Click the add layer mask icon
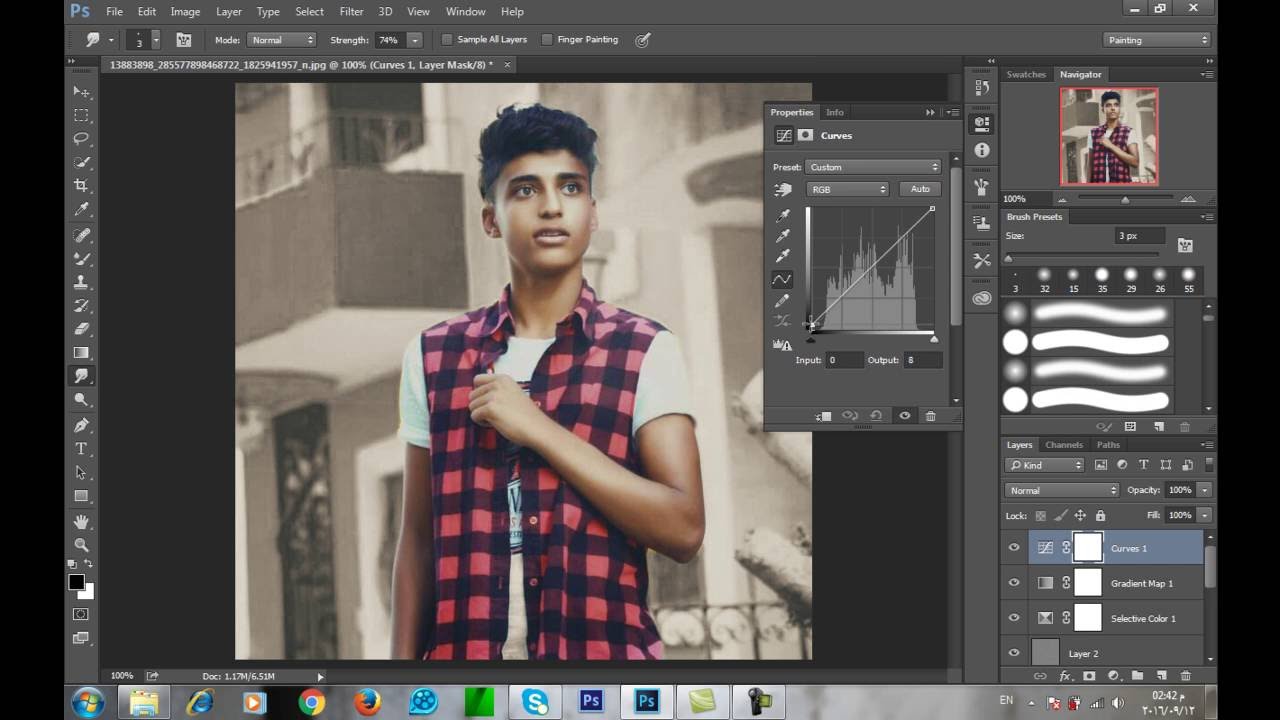1280x720 pixels. pyautogui.click(x=1089, y=676)
